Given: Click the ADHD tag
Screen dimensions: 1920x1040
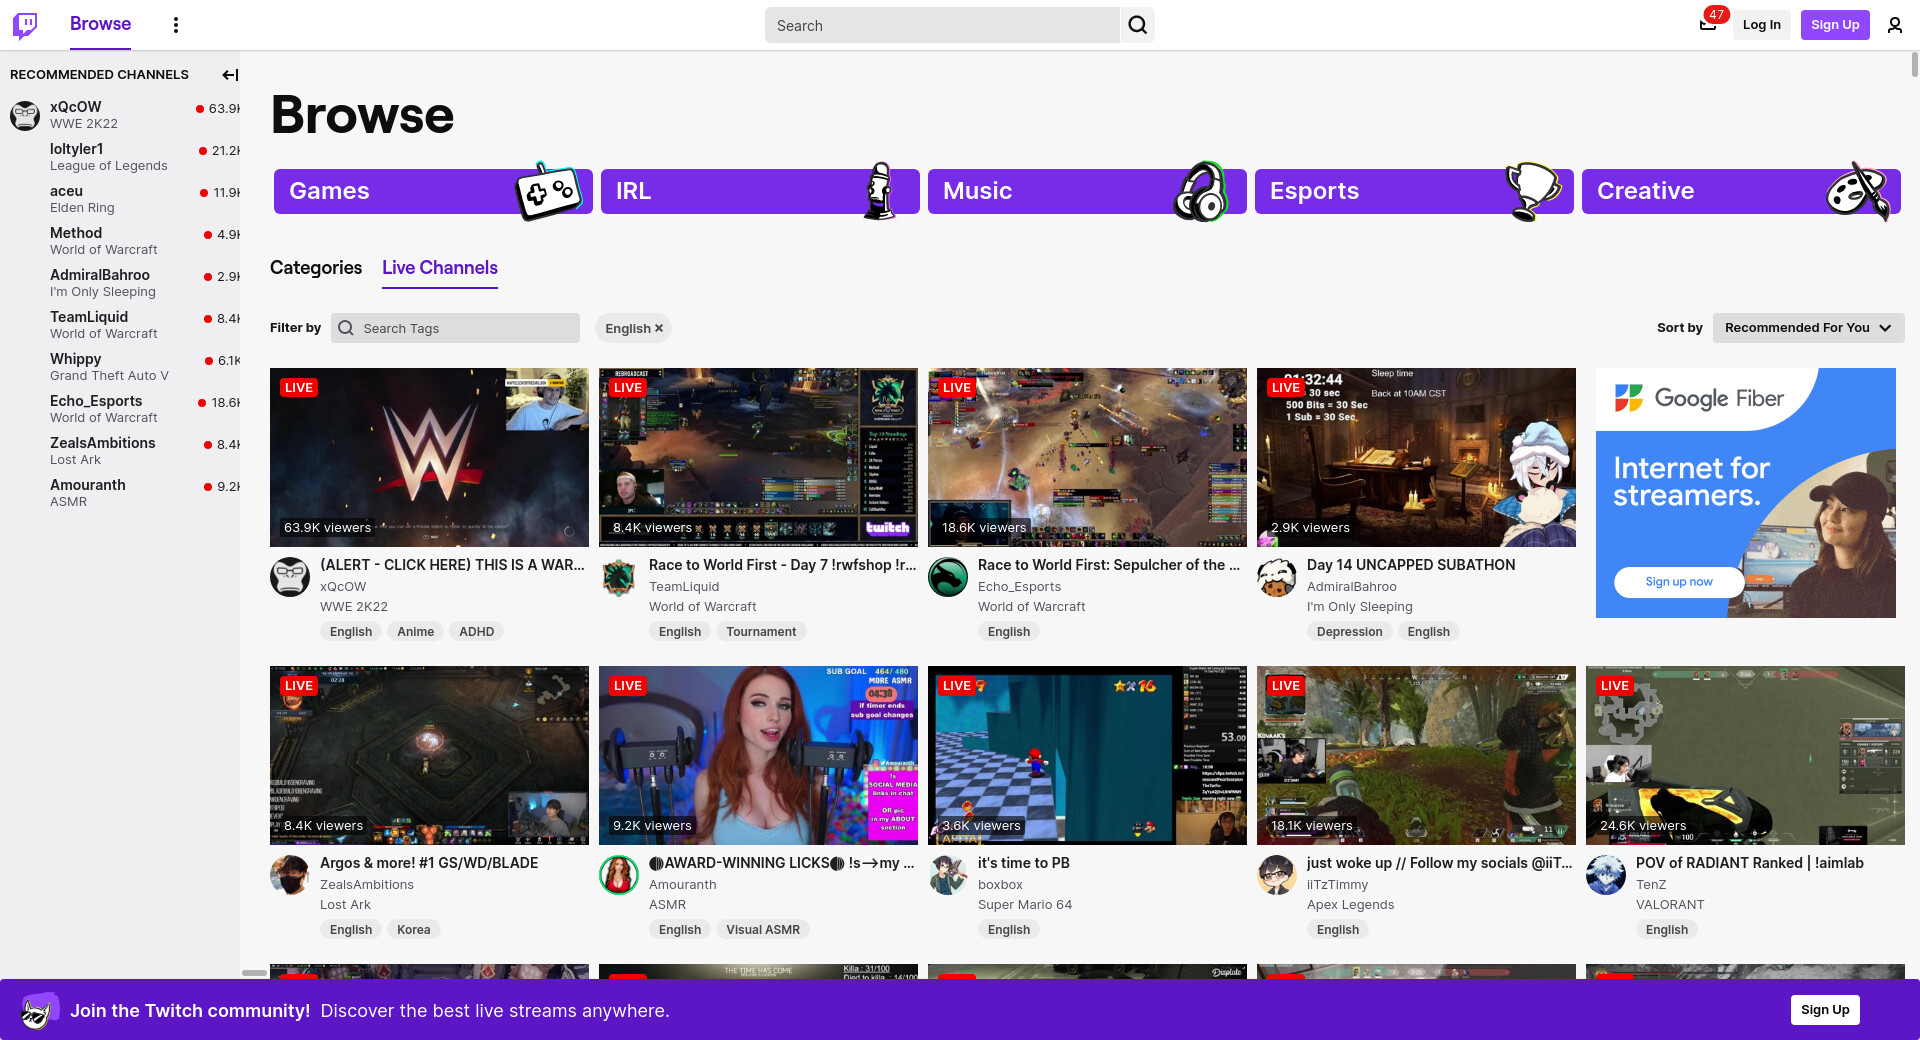Looking at the screenshot, I should 476,632.
